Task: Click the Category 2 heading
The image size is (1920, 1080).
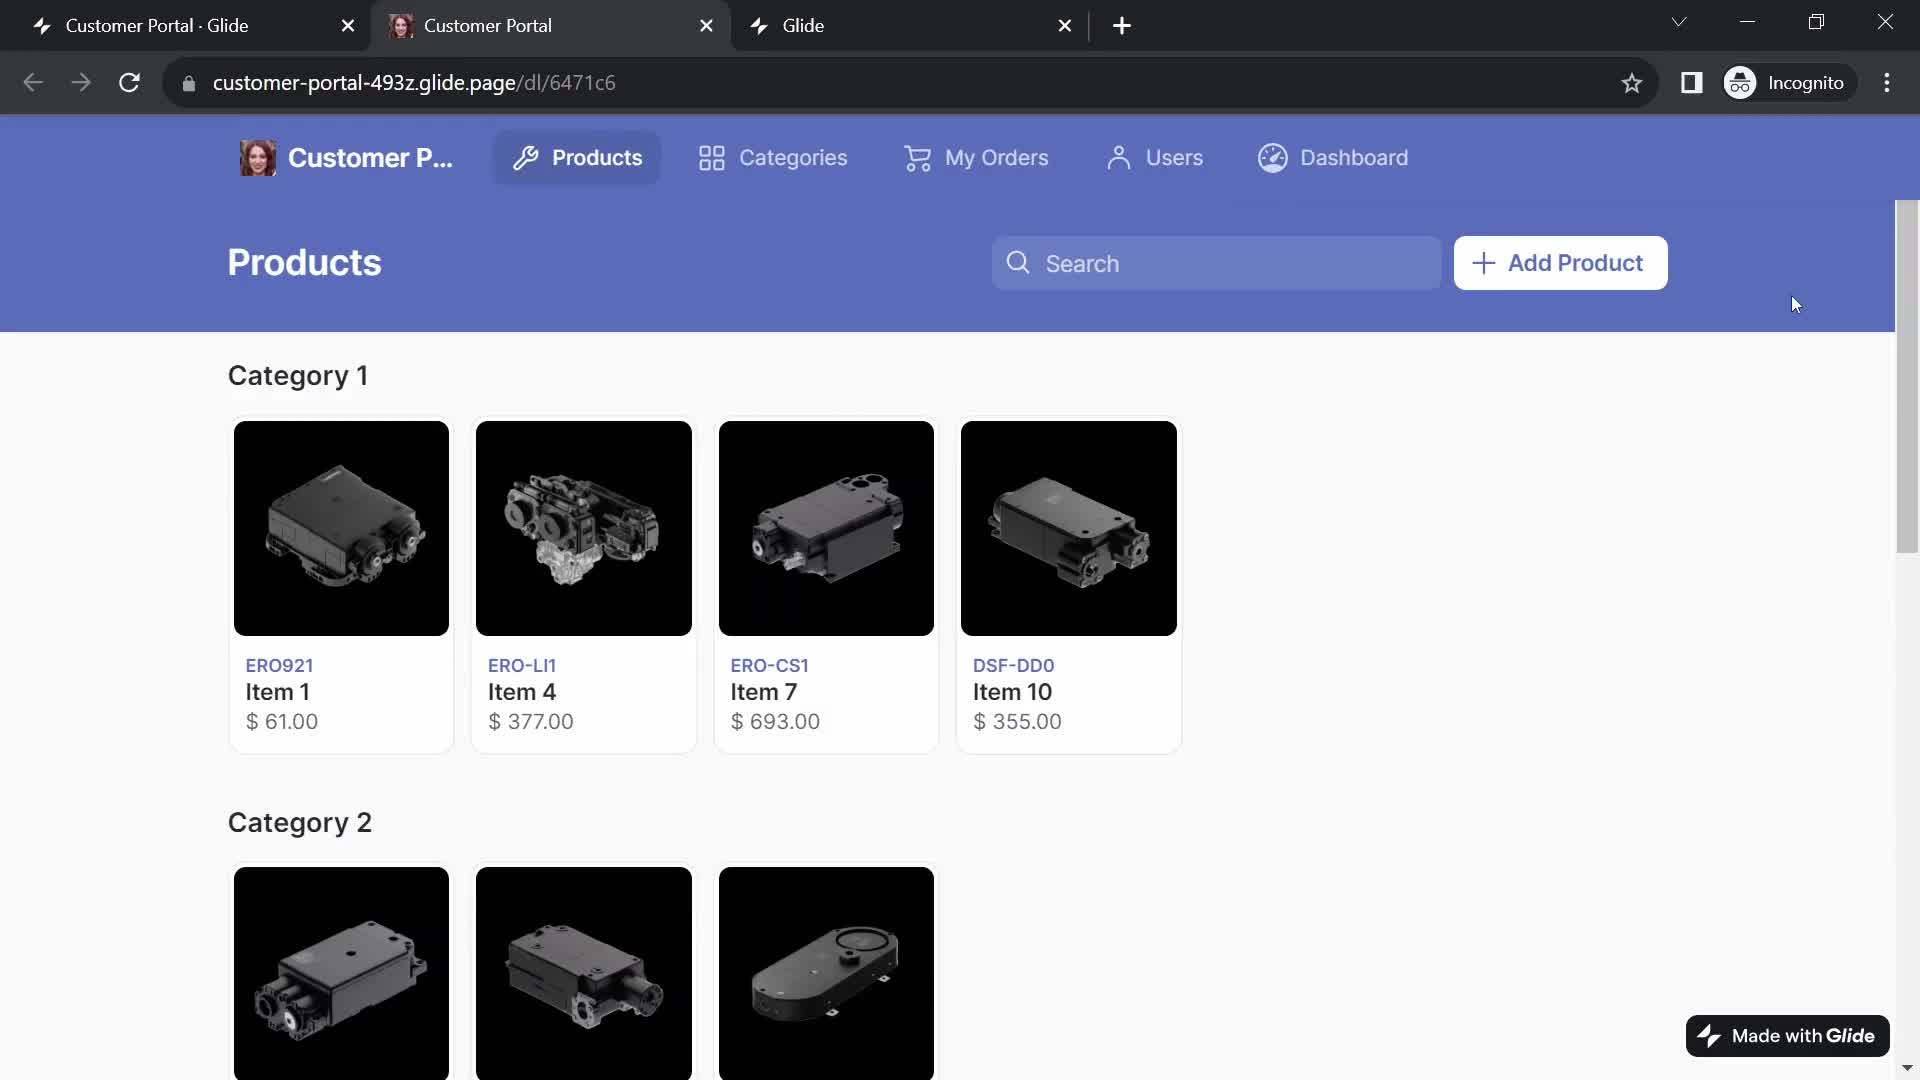Action: [x=300, y=823]
